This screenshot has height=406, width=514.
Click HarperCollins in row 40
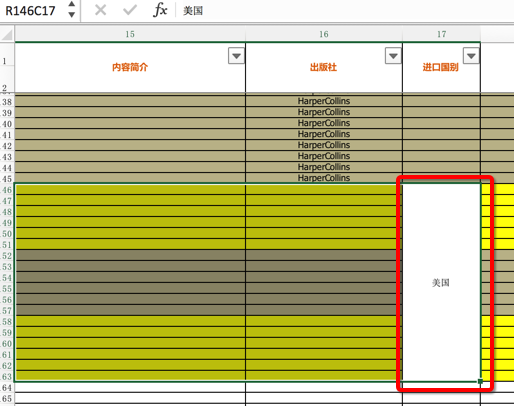[x=324, y=123]
